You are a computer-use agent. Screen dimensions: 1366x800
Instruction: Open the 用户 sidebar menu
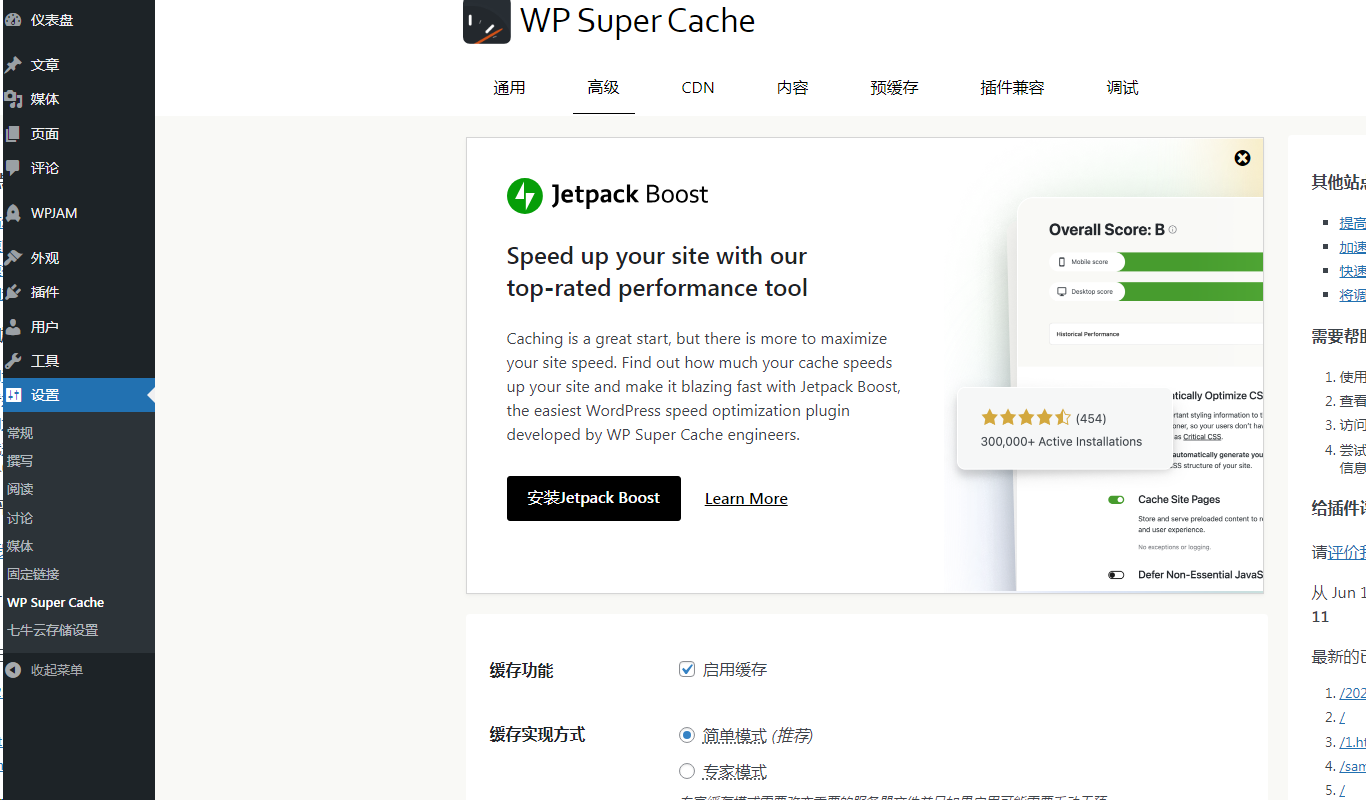[79, 327]
